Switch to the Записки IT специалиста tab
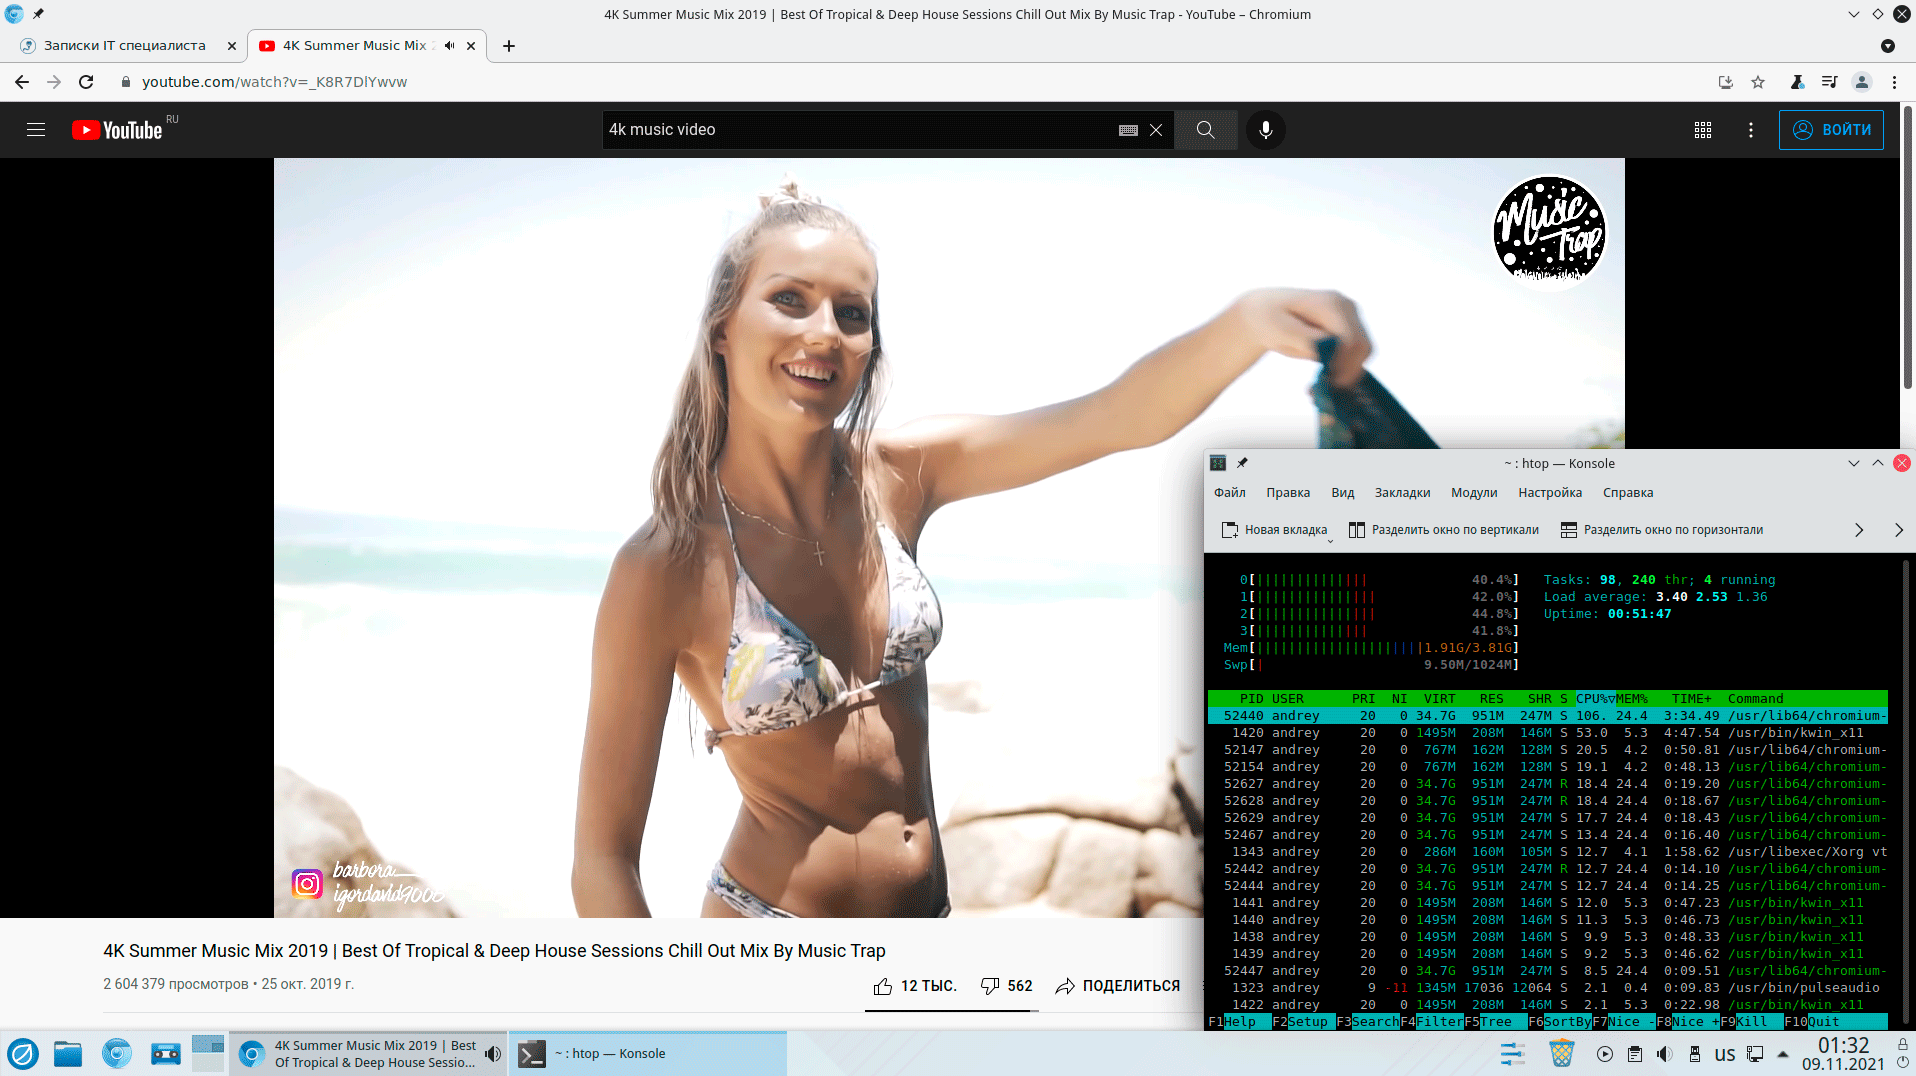 [x=125, y=46]
